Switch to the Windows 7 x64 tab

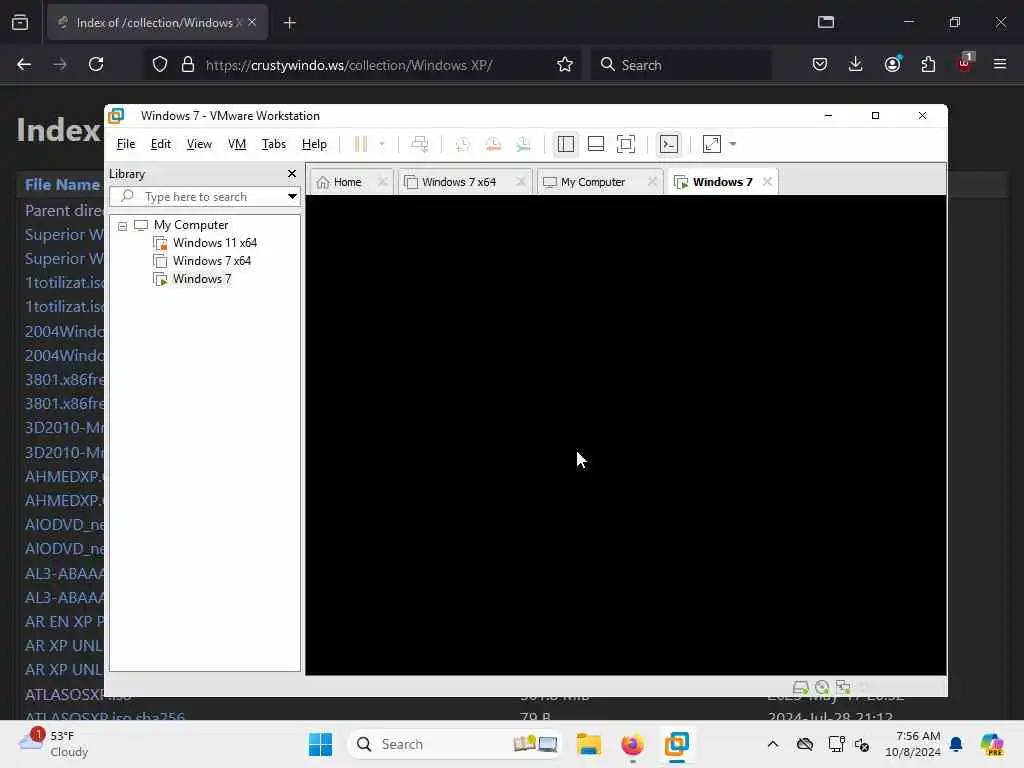pos(458,182)
